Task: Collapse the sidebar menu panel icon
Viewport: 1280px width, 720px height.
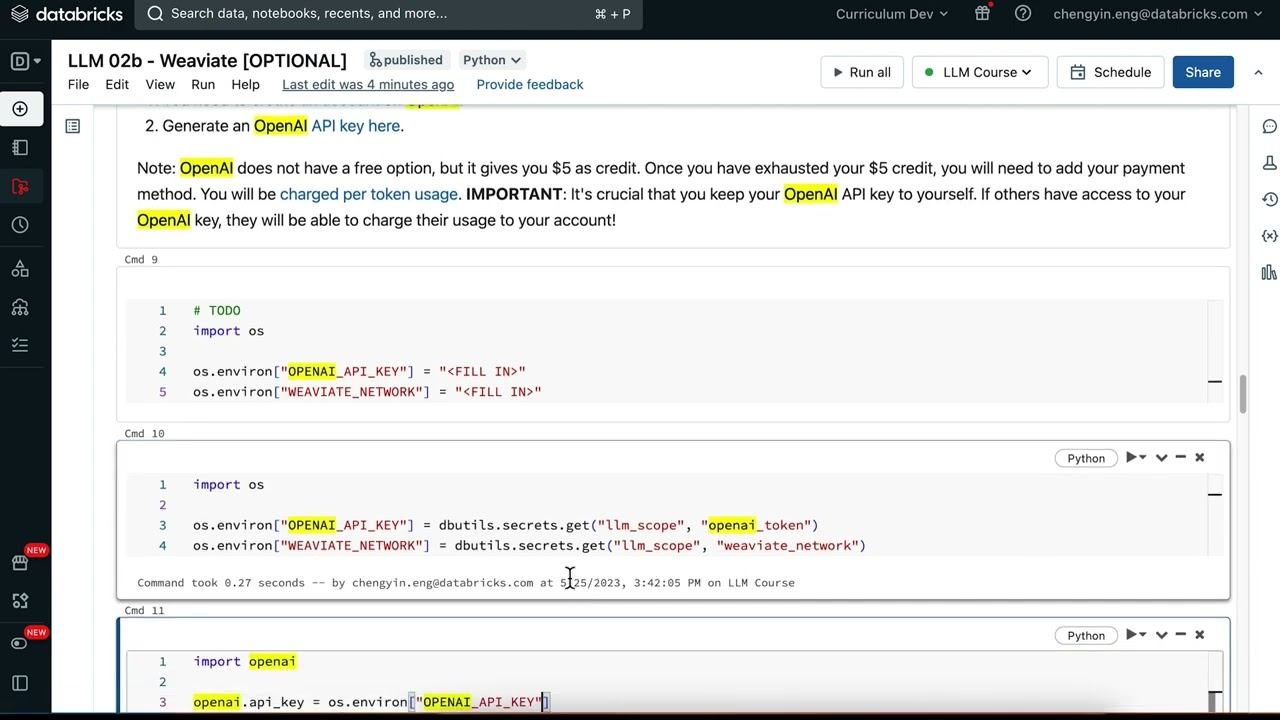Action: point(20,683)
